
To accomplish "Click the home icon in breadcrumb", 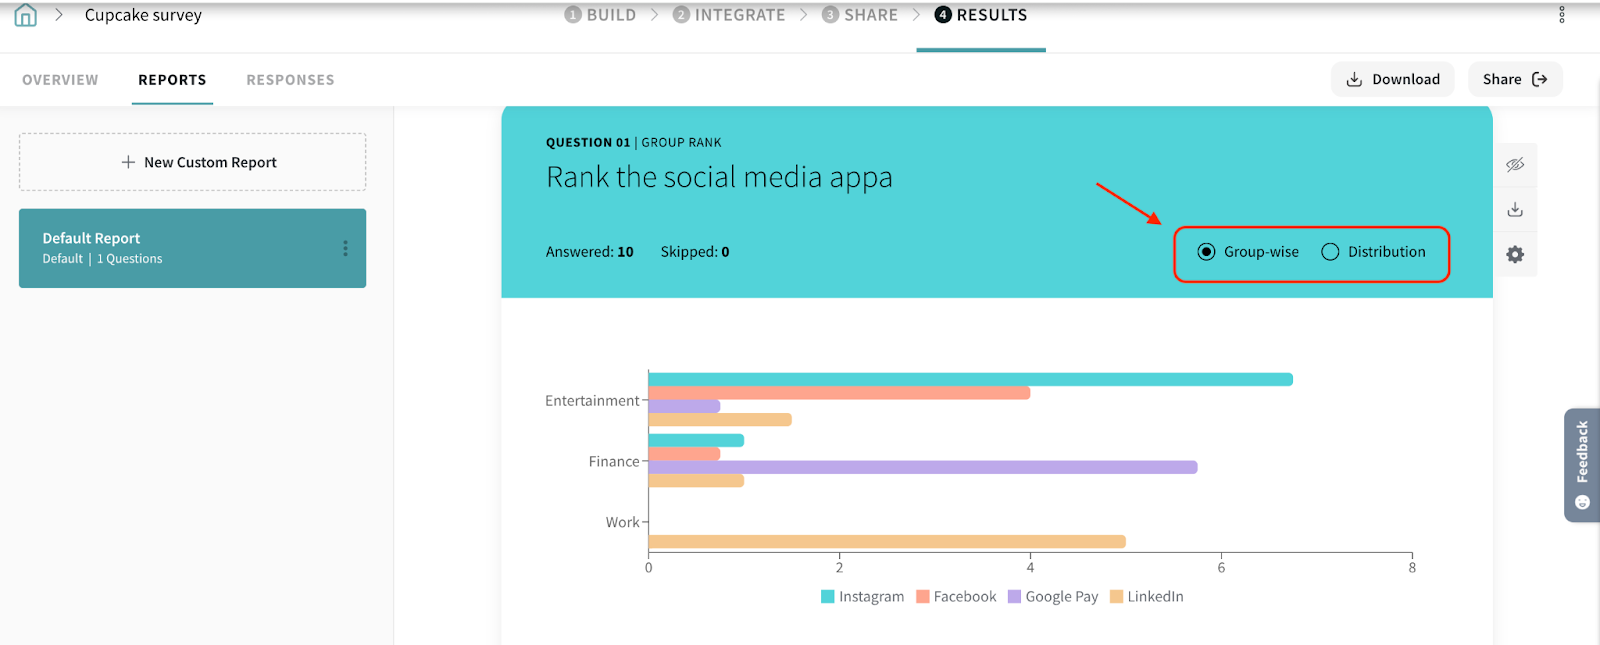I will (x=26, y=15).
